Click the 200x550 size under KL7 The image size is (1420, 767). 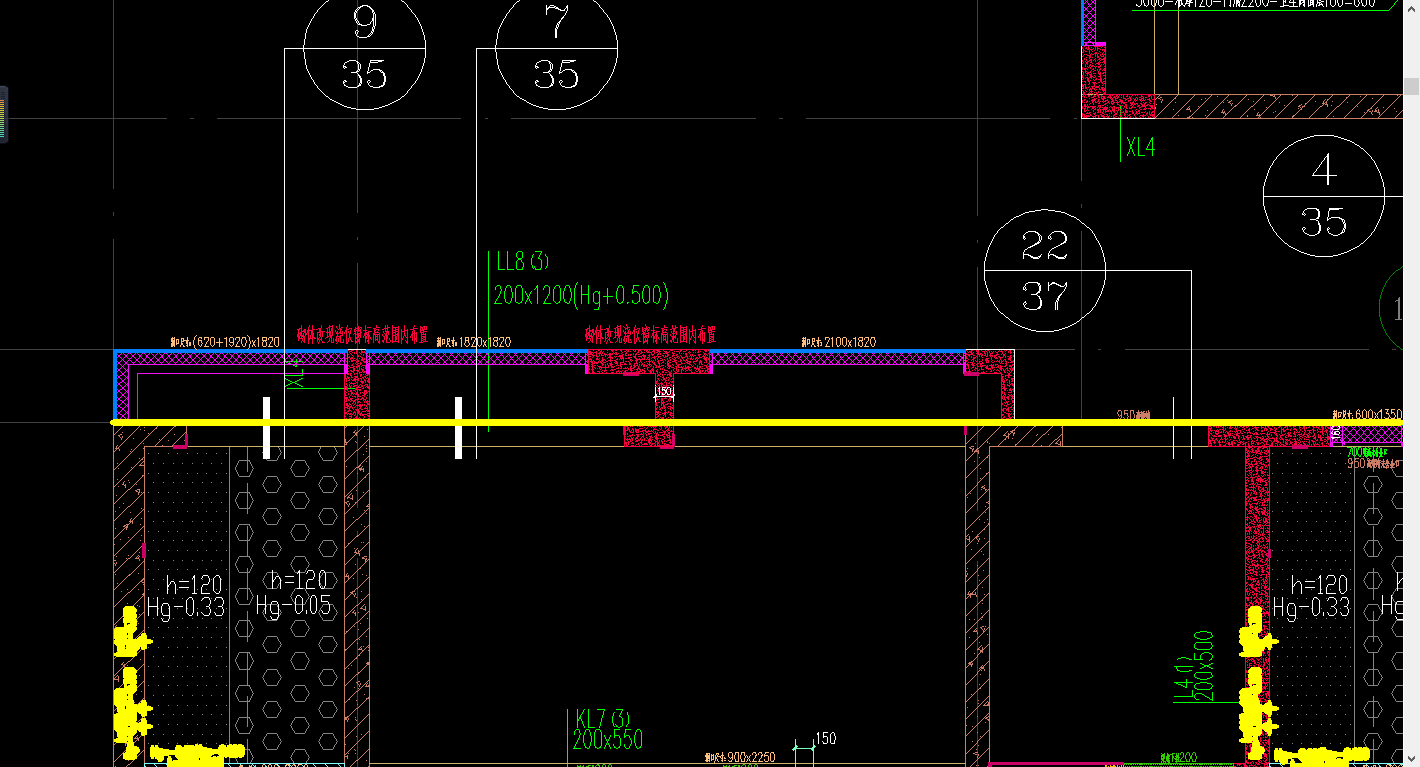coord(608,740)
